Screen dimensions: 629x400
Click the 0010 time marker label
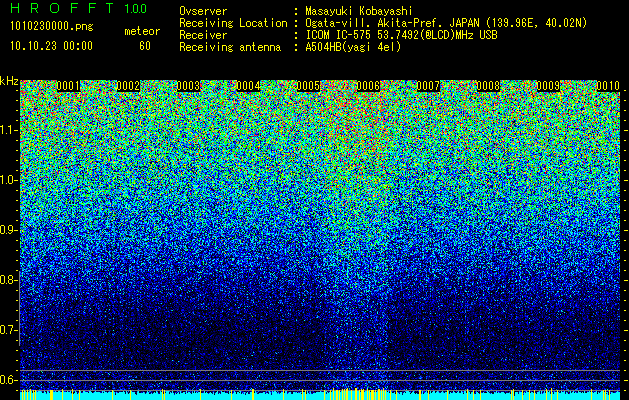608,86
